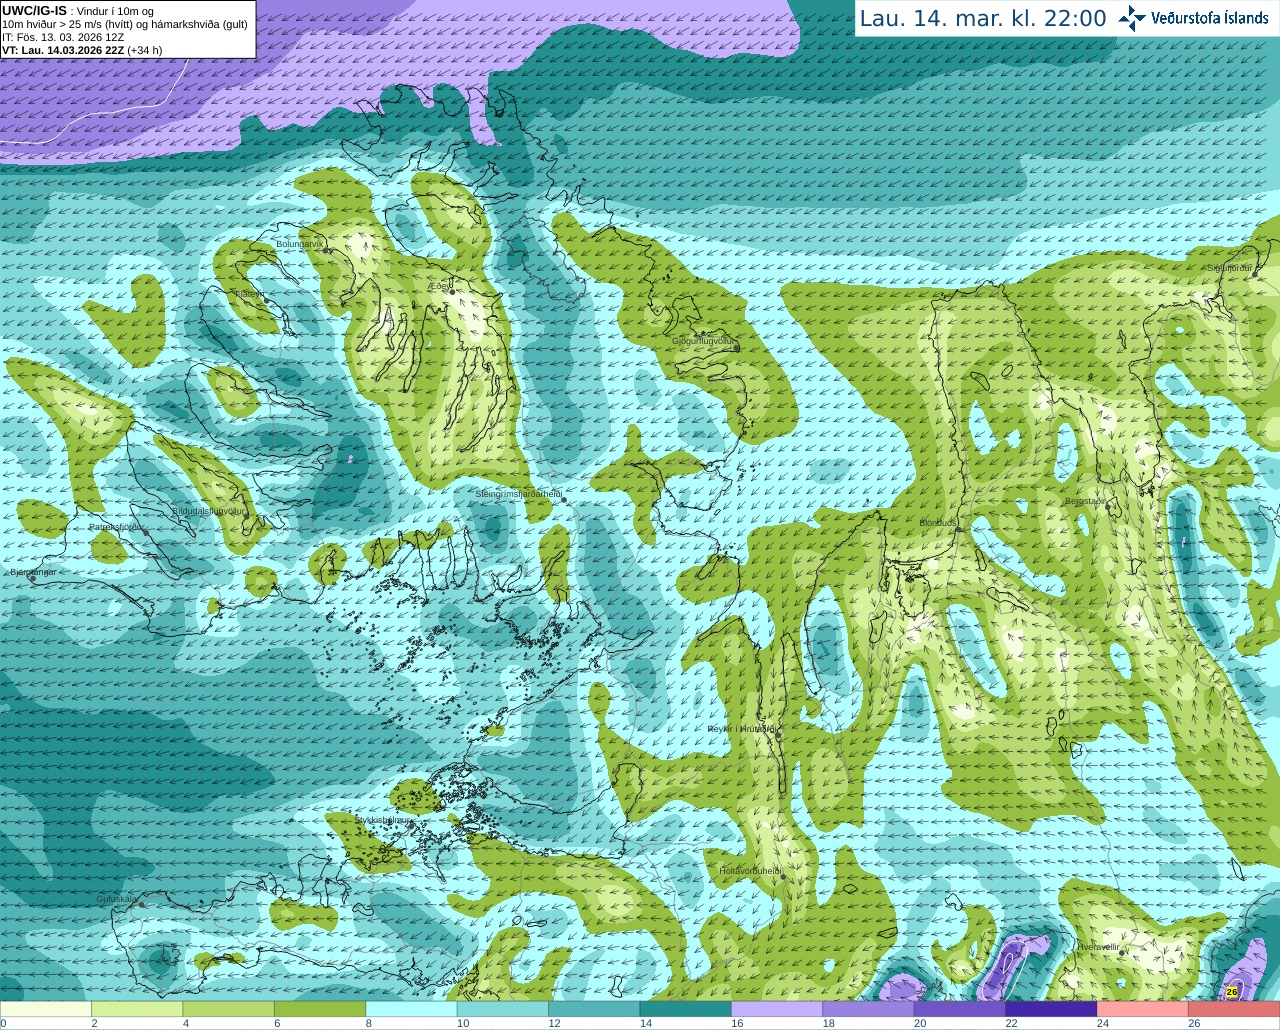Viewport: 1280px width, 1030px height.
Task: Click the Blönduós station dot
Action: point(958,529)
